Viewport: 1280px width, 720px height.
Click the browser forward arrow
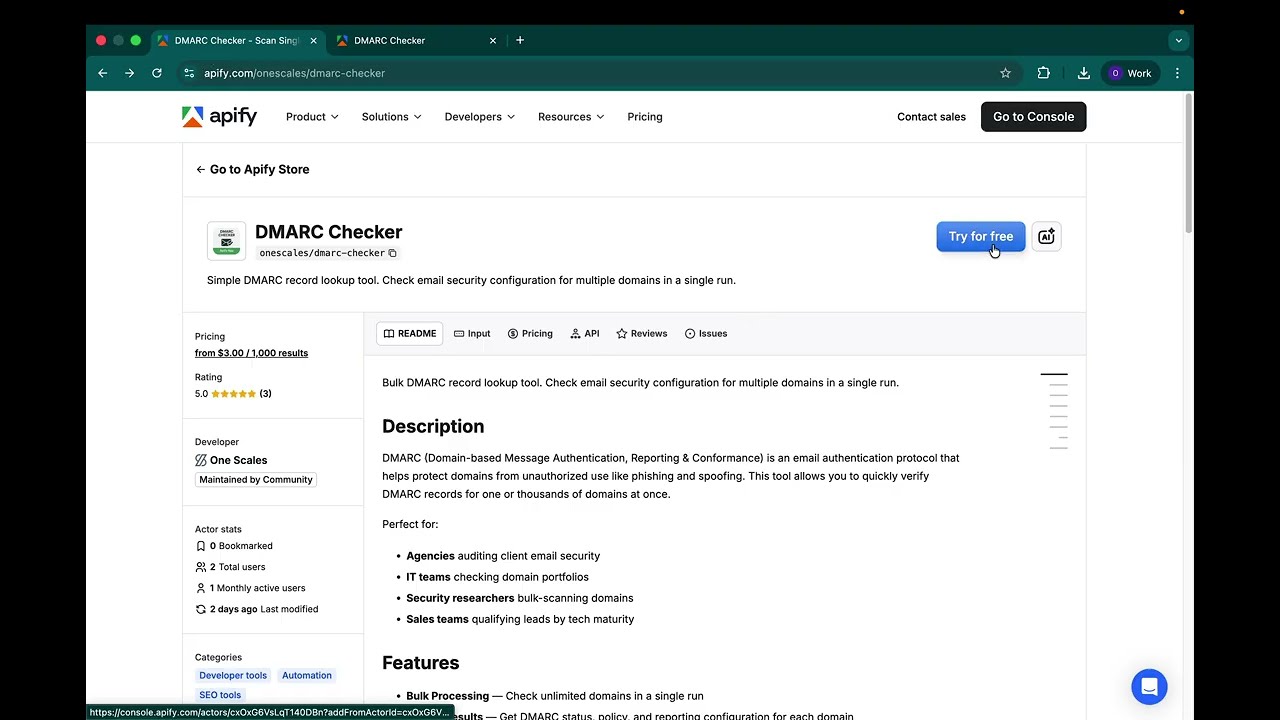point(129,73)
